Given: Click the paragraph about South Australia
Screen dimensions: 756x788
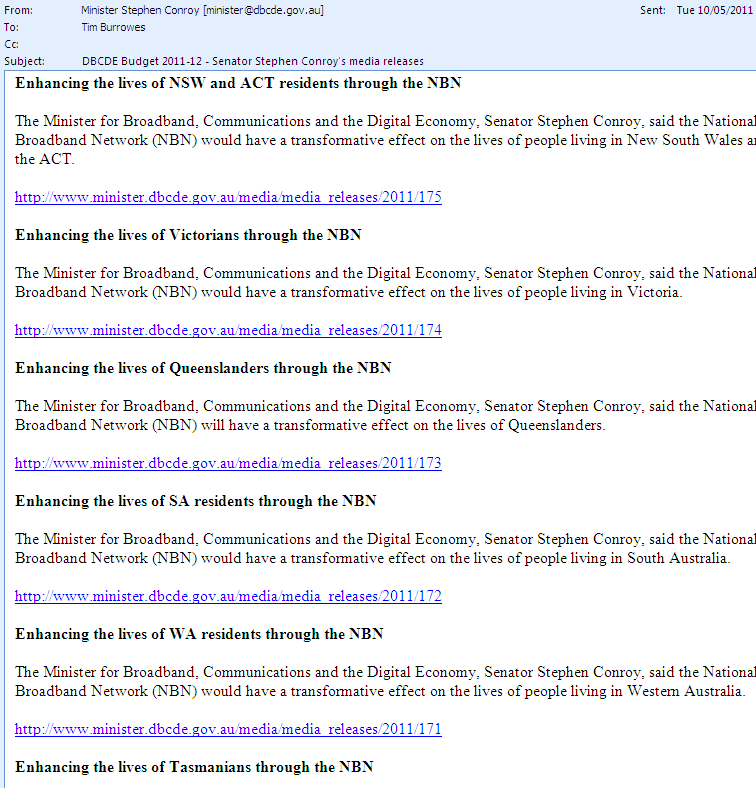Looking at the screenshot, I should pos(386,548).
